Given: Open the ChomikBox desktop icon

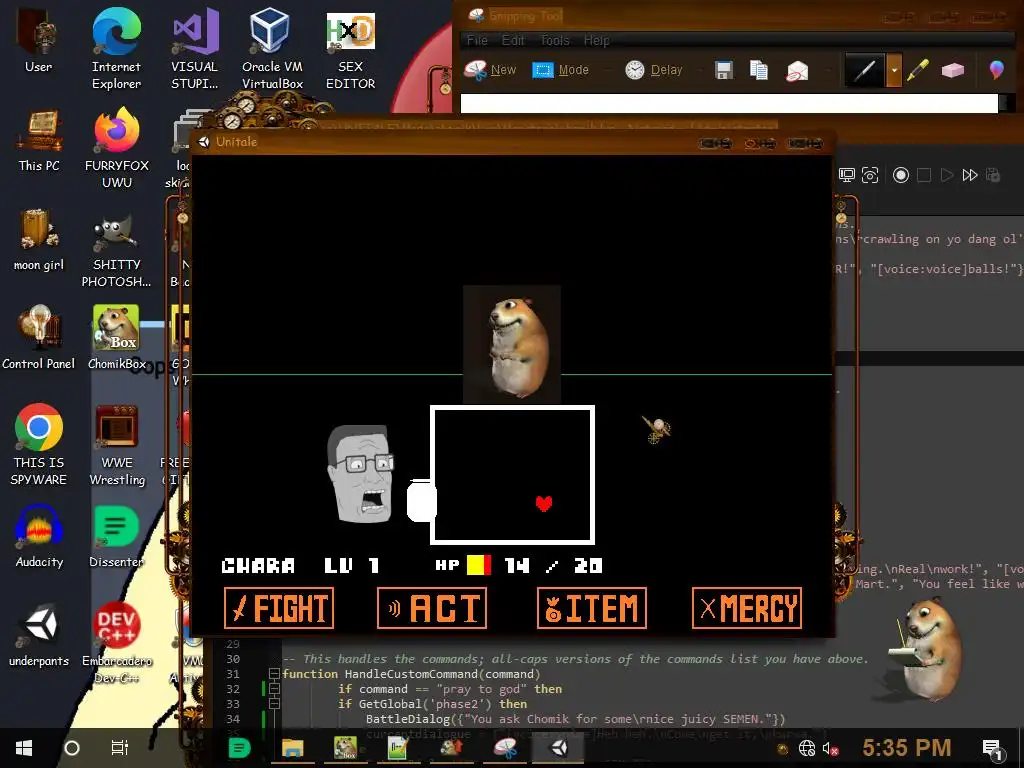Looking at the screenshot, I should point(116,338).
